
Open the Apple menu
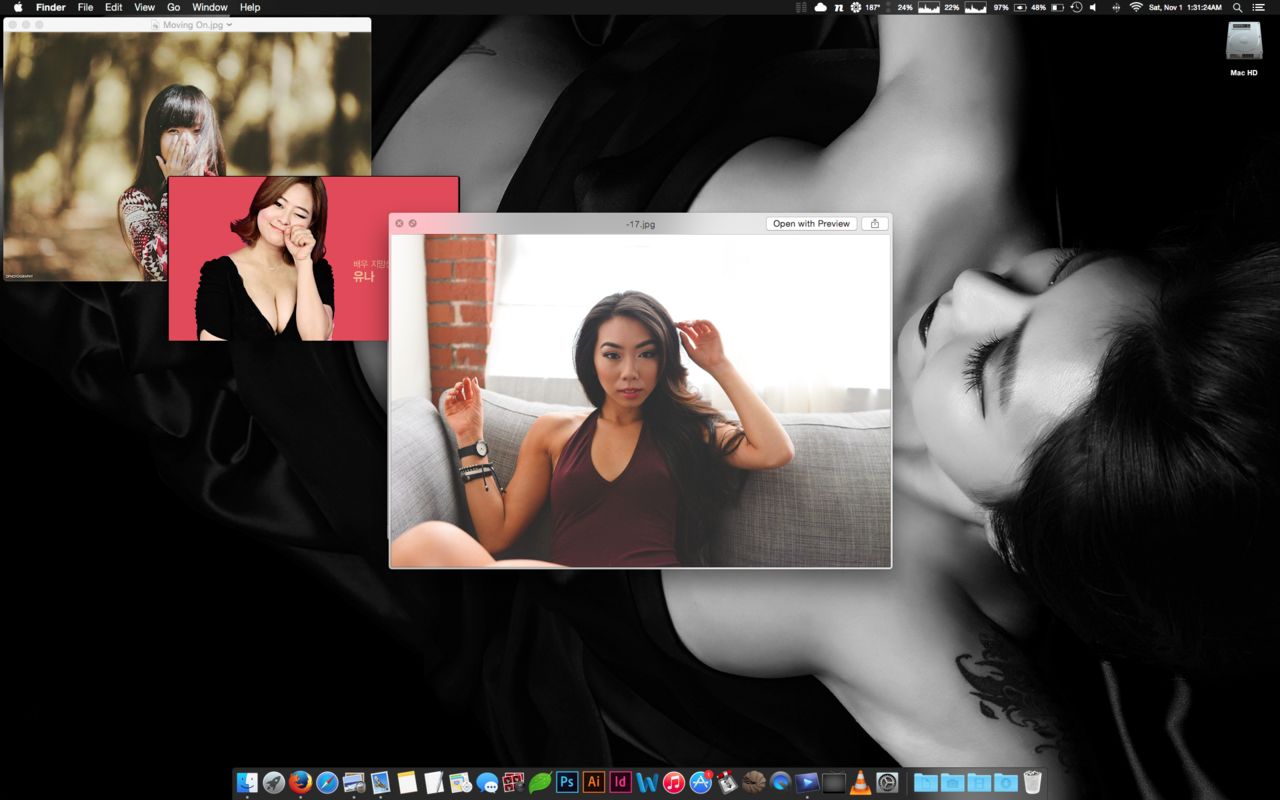[17, 7]
